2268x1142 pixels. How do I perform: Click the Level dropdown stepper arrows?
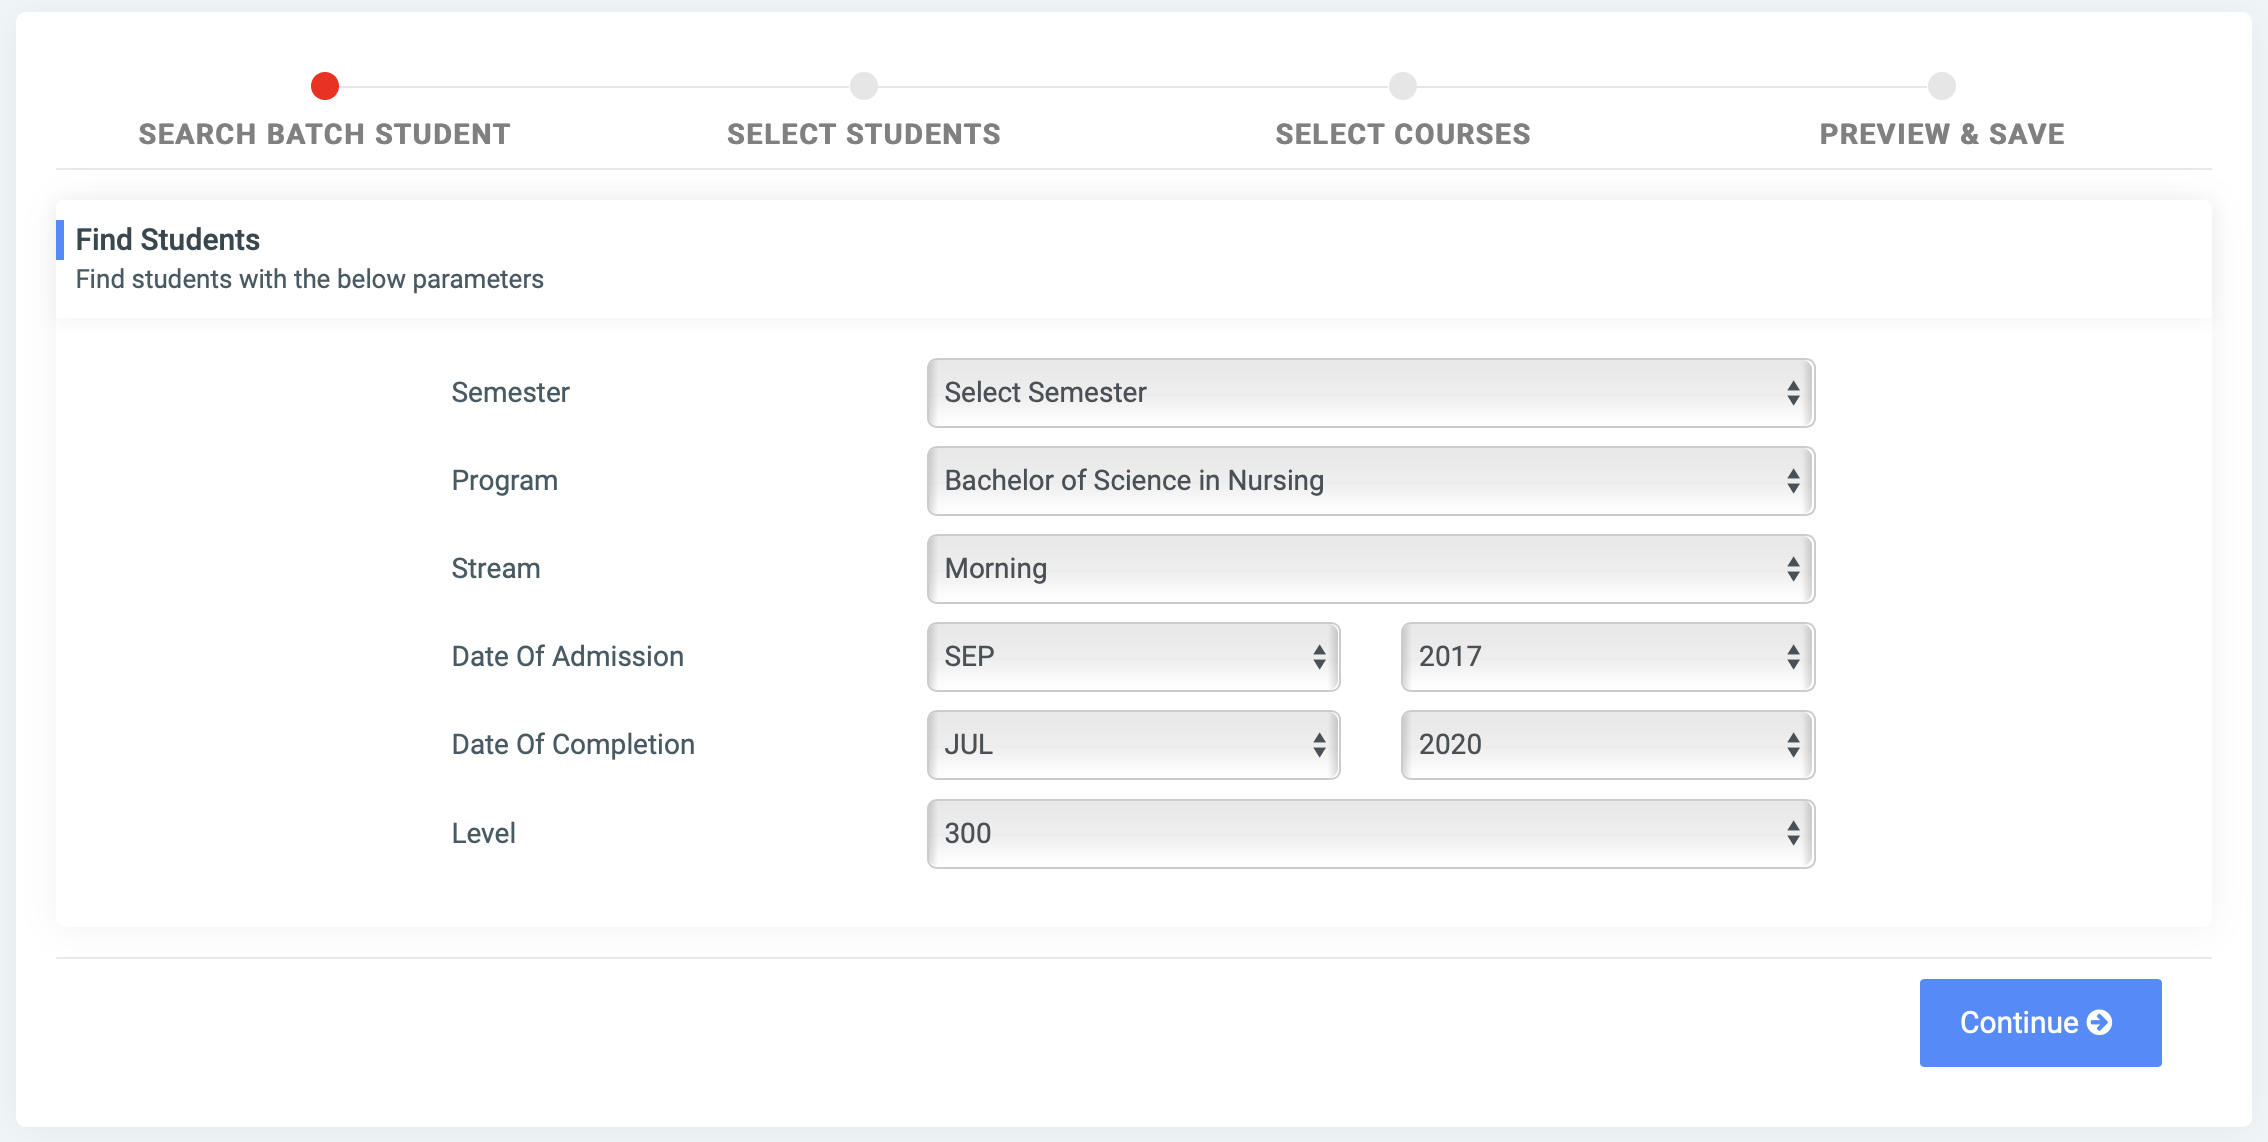pyautogui.click(x=1795, y=833)
